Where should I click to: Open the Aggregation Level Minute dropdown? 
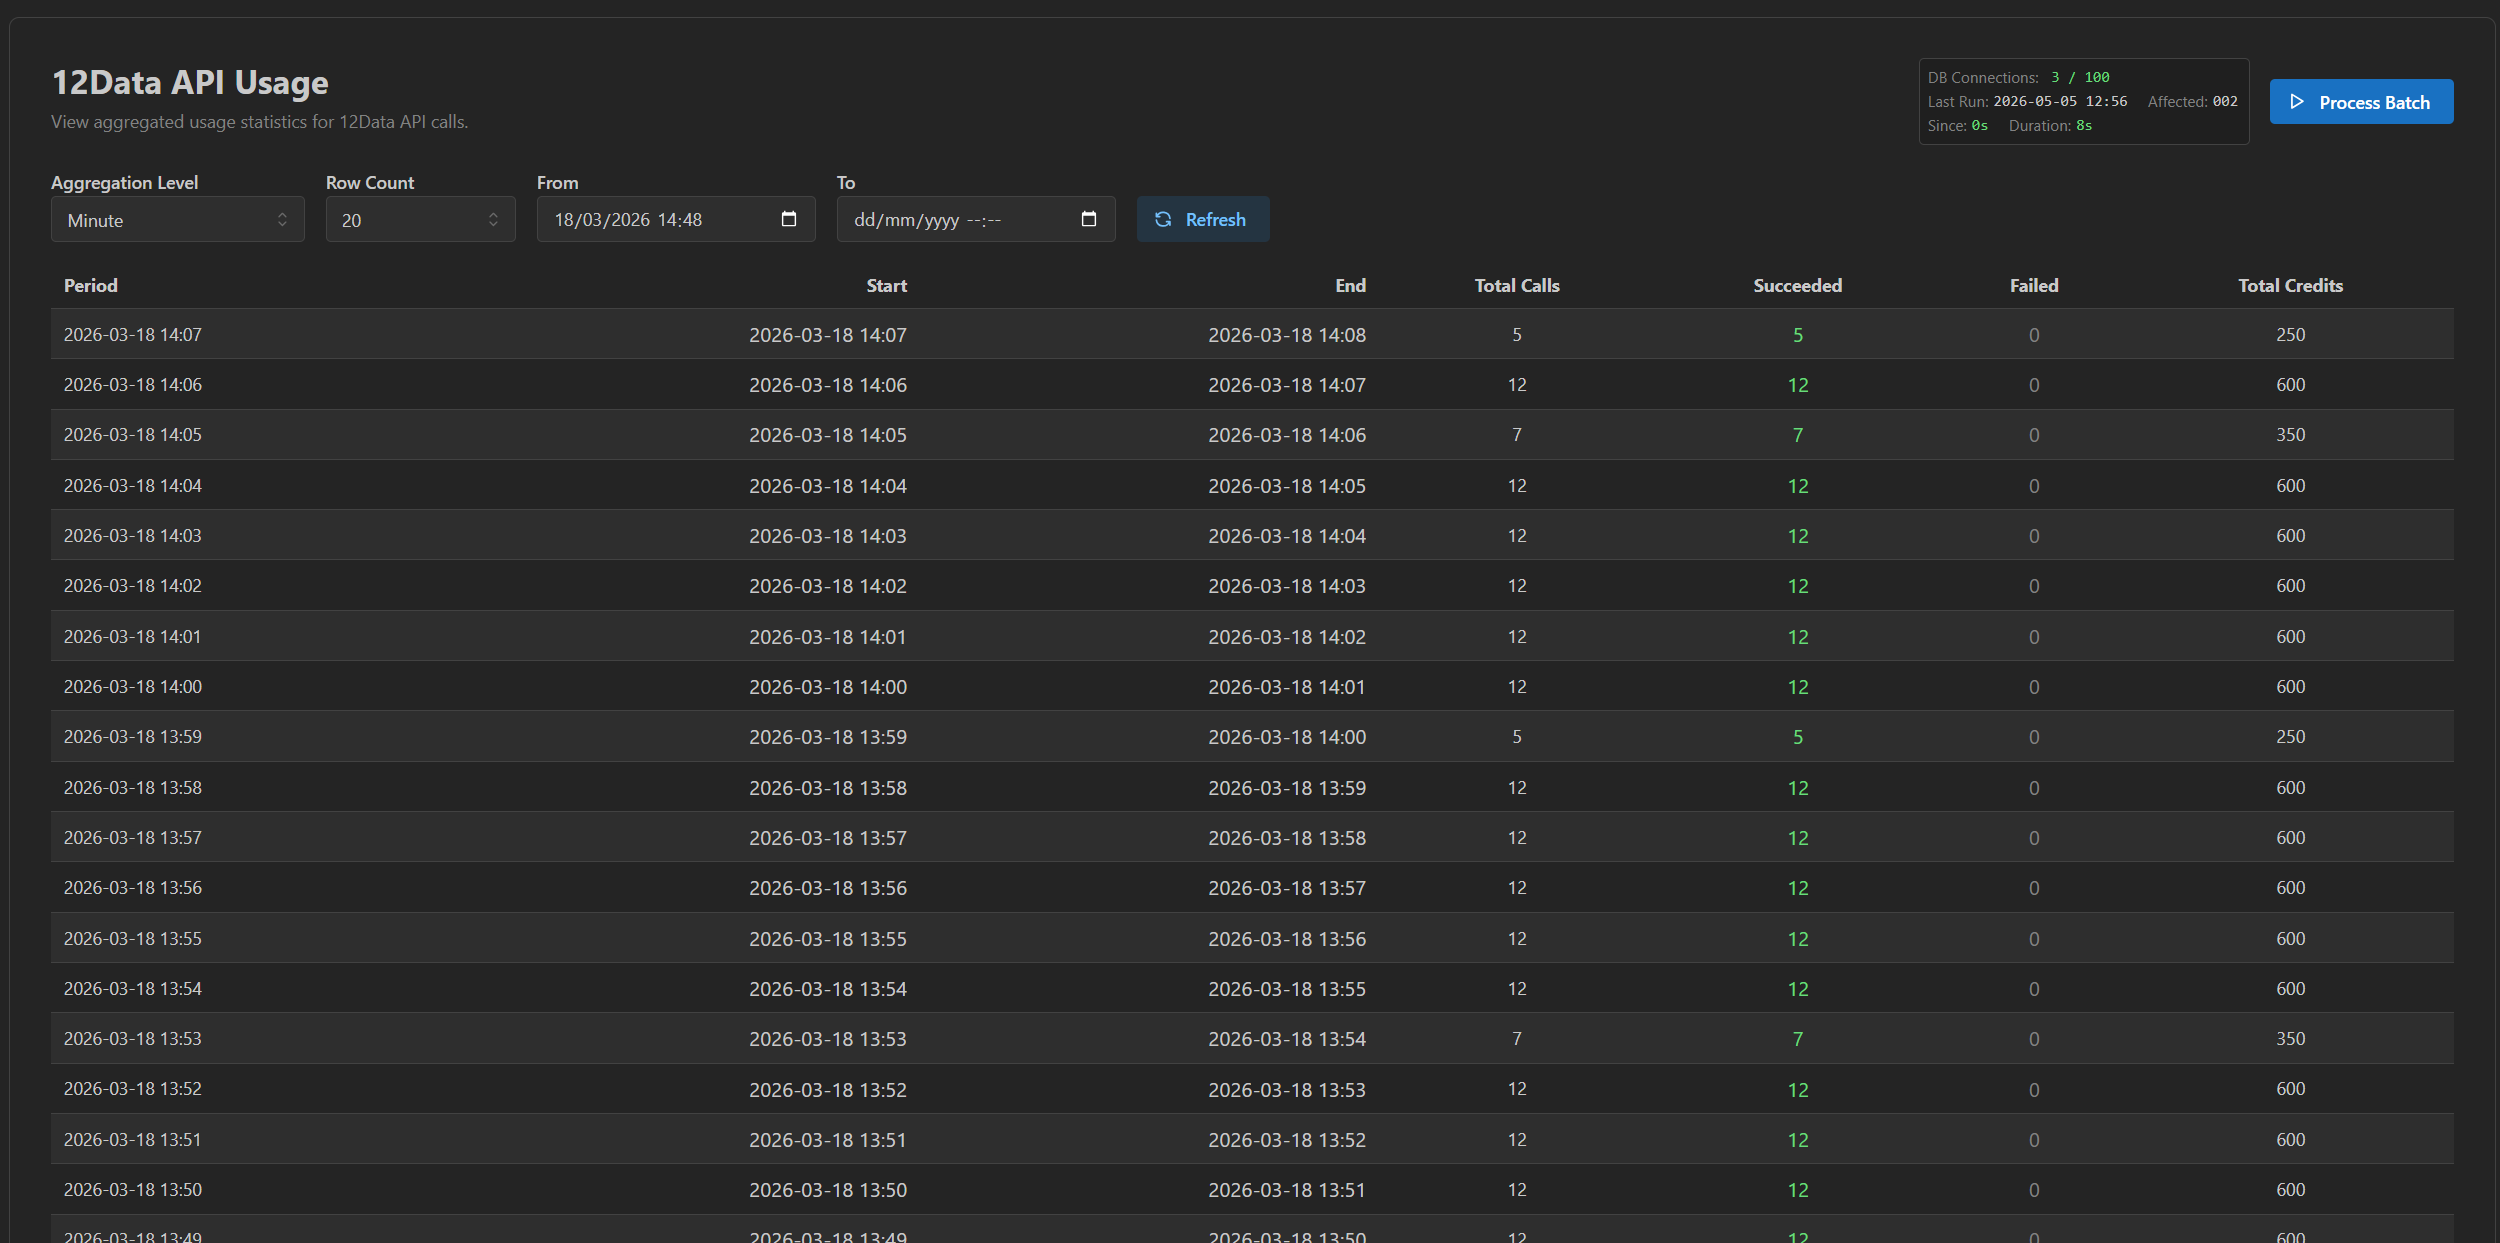pyautogui.click(x=178, y=219)
